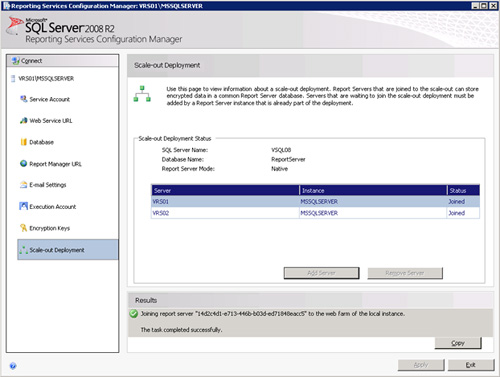500x377 pixels.
Task: Click the ReportServer database name value
Action: pyautogui.click(x=288, y=159)
